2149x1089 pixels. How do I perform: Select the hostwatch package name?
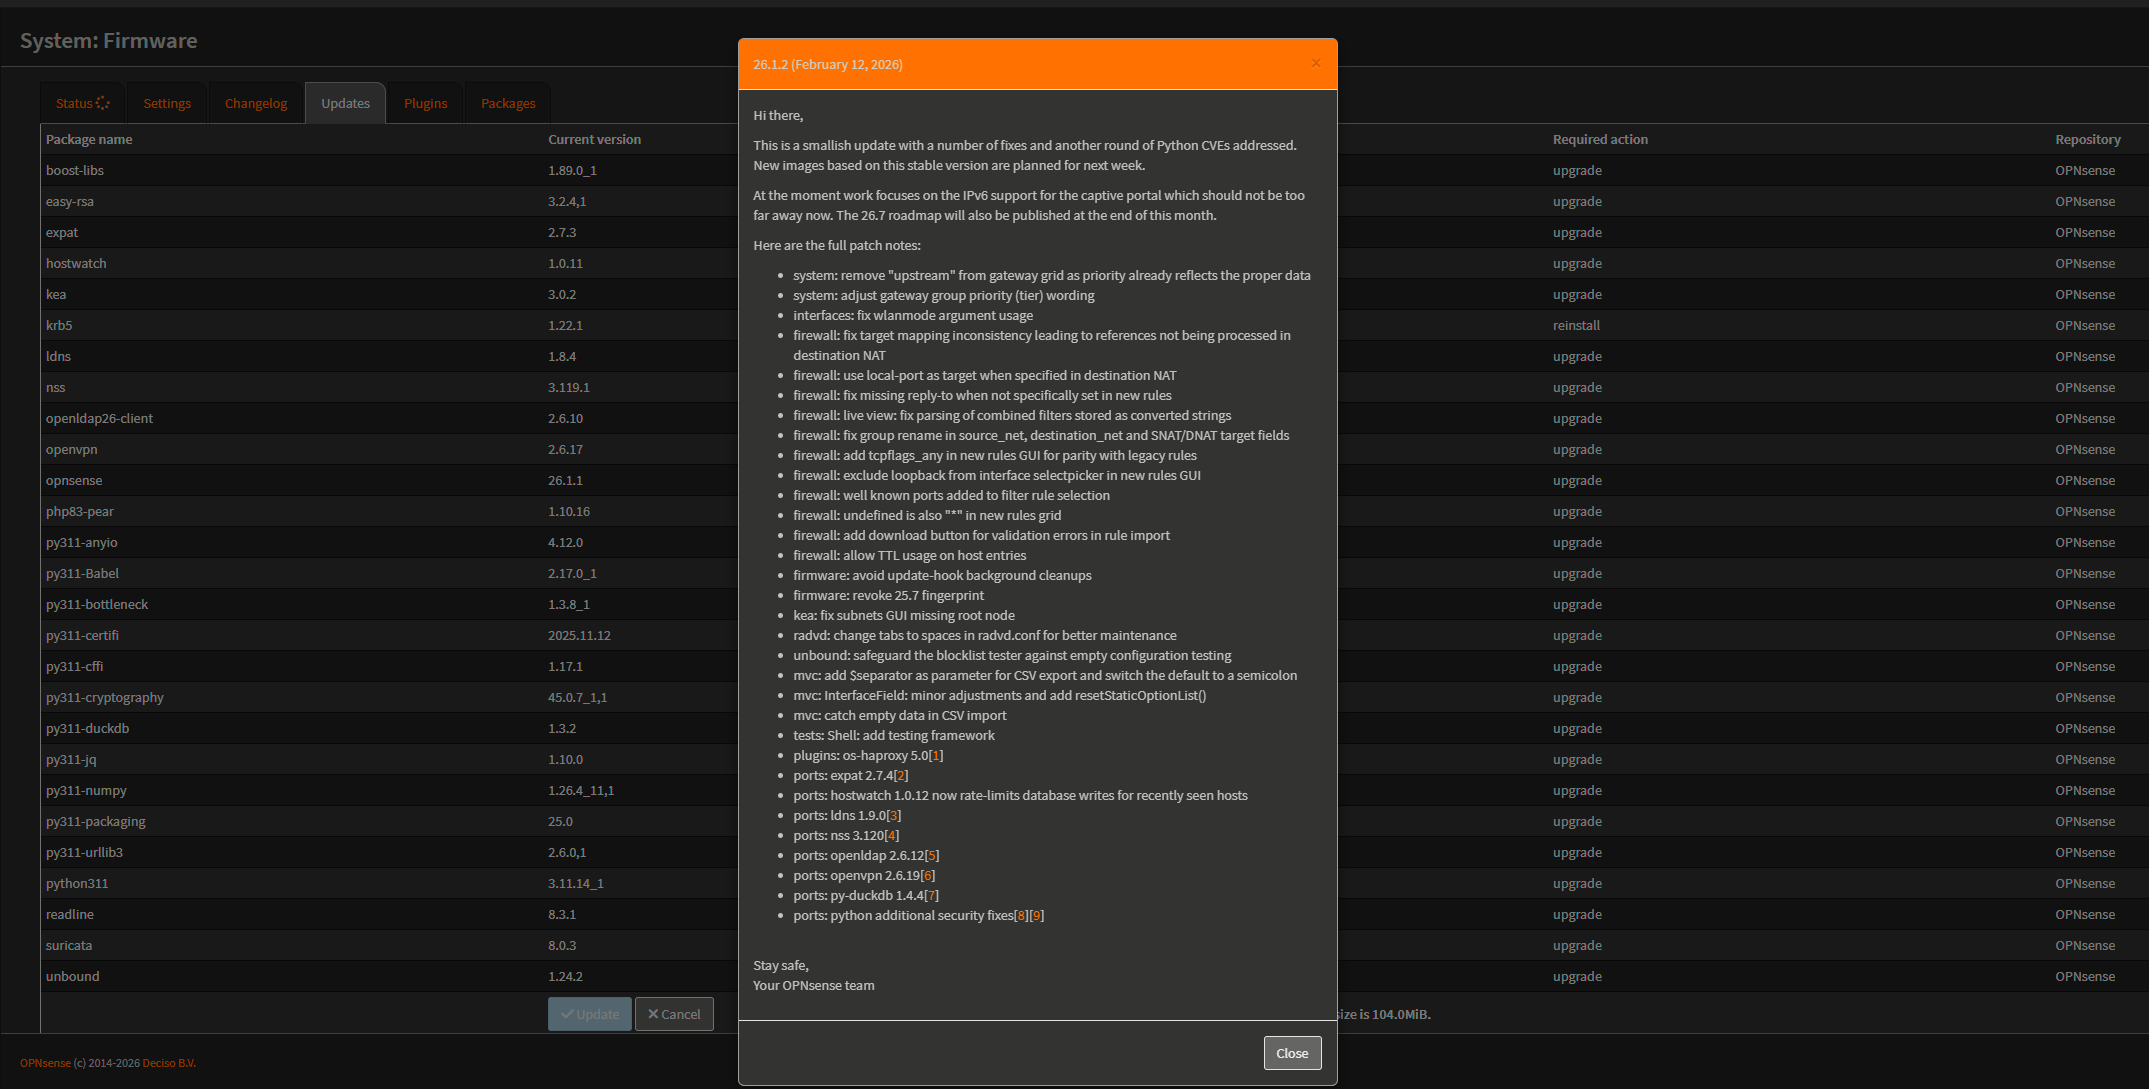point(76,263)
